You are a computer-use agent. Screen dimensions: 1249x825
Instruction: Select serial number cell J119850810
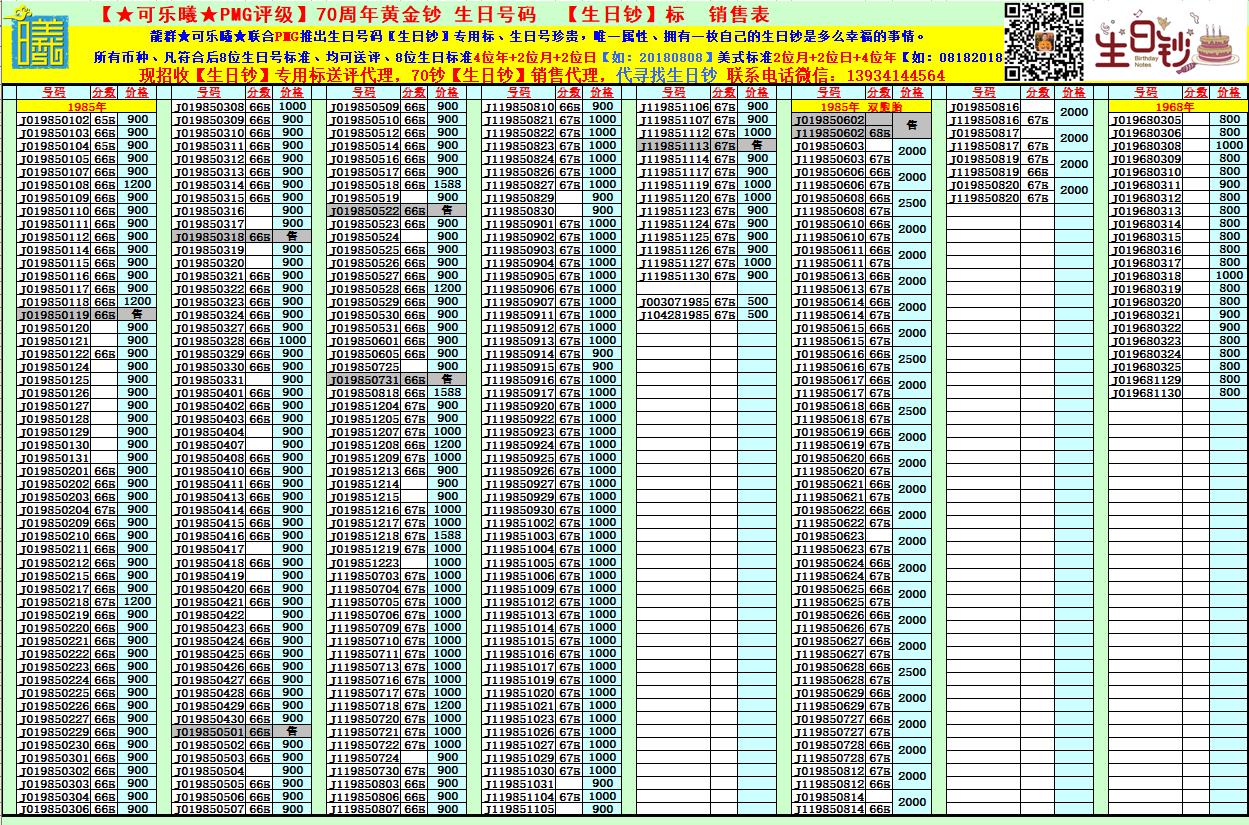tap(520, 107)
